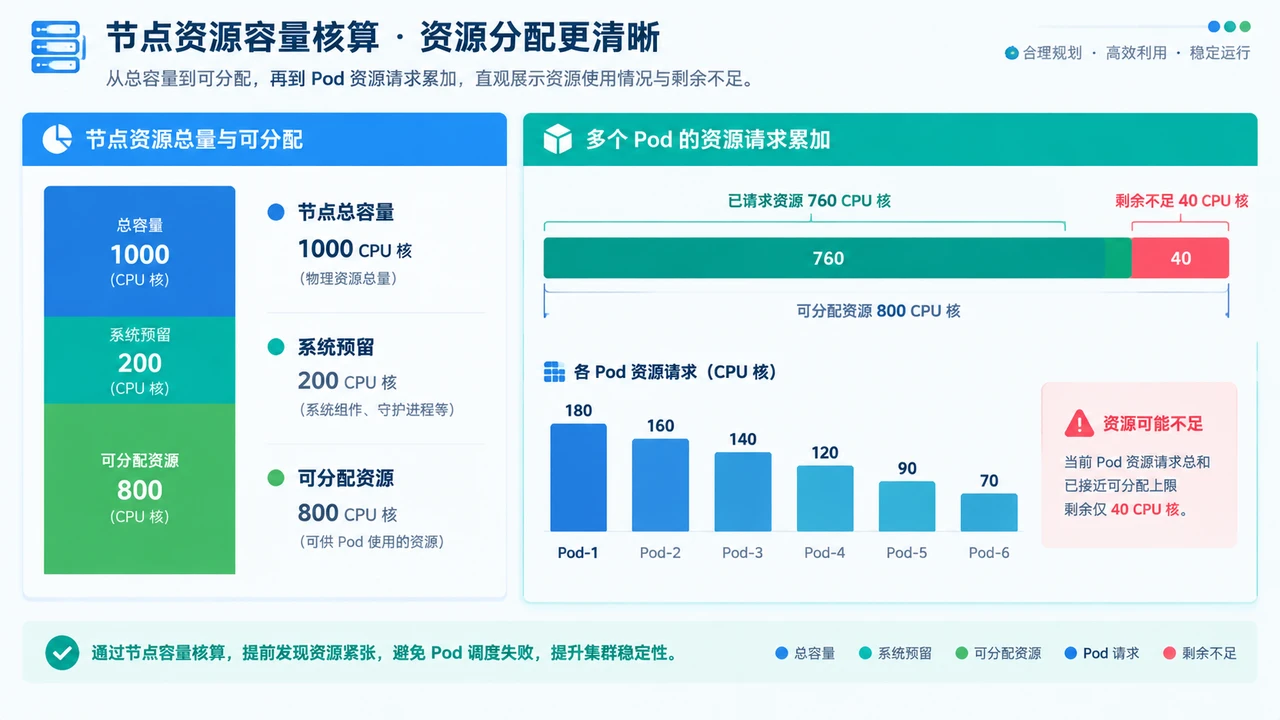Click the 剩余不足 40 CPU 核 label above the bar
This screenshot has width=1280, height=720.
click(1182, 201)
